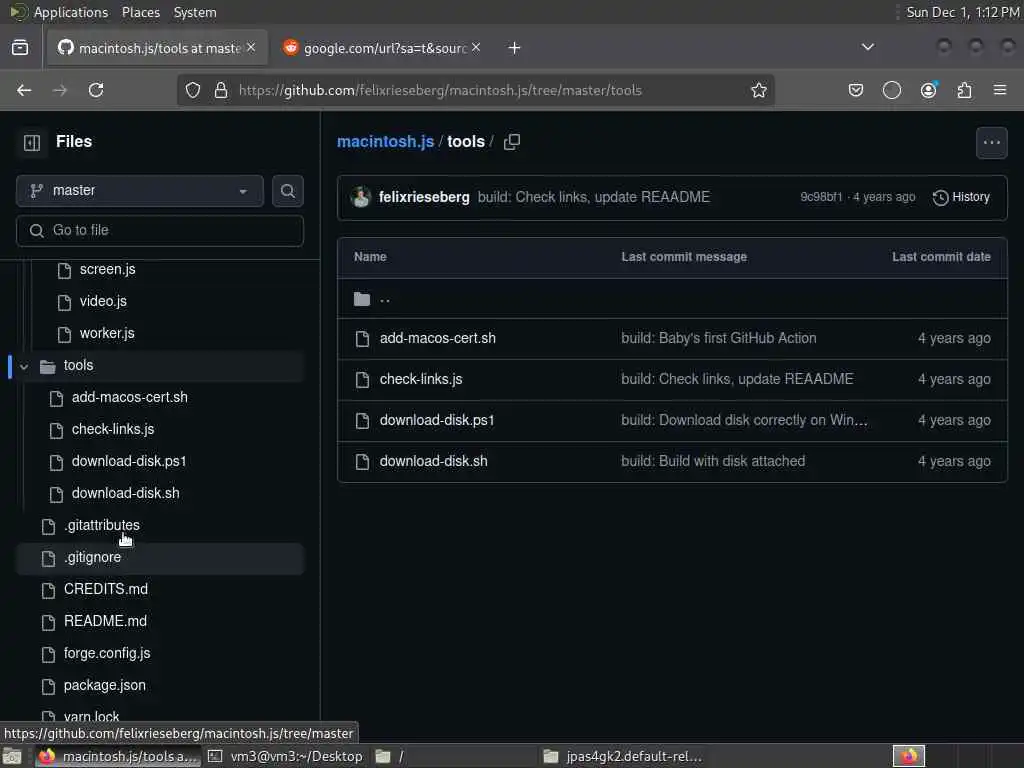Image resolution: width=1024 pixels, height=768 pixels.
Task: Open download-disk.sh in file tree
Action: click(125, 494)
